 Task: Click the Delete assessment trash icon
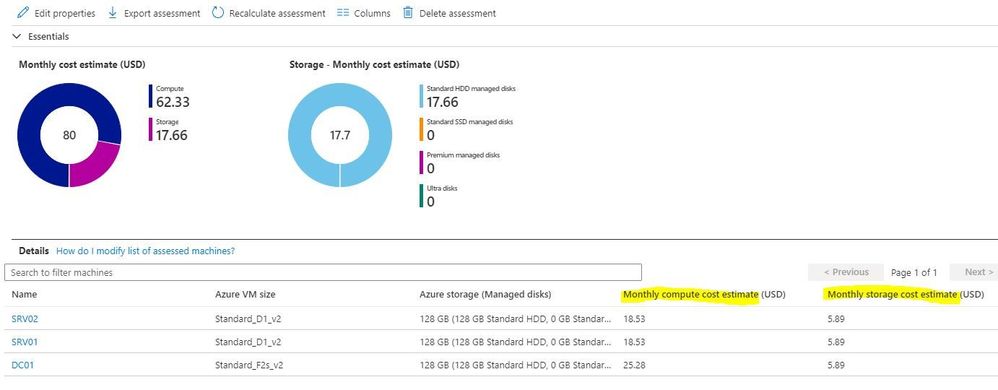point(408,13)
